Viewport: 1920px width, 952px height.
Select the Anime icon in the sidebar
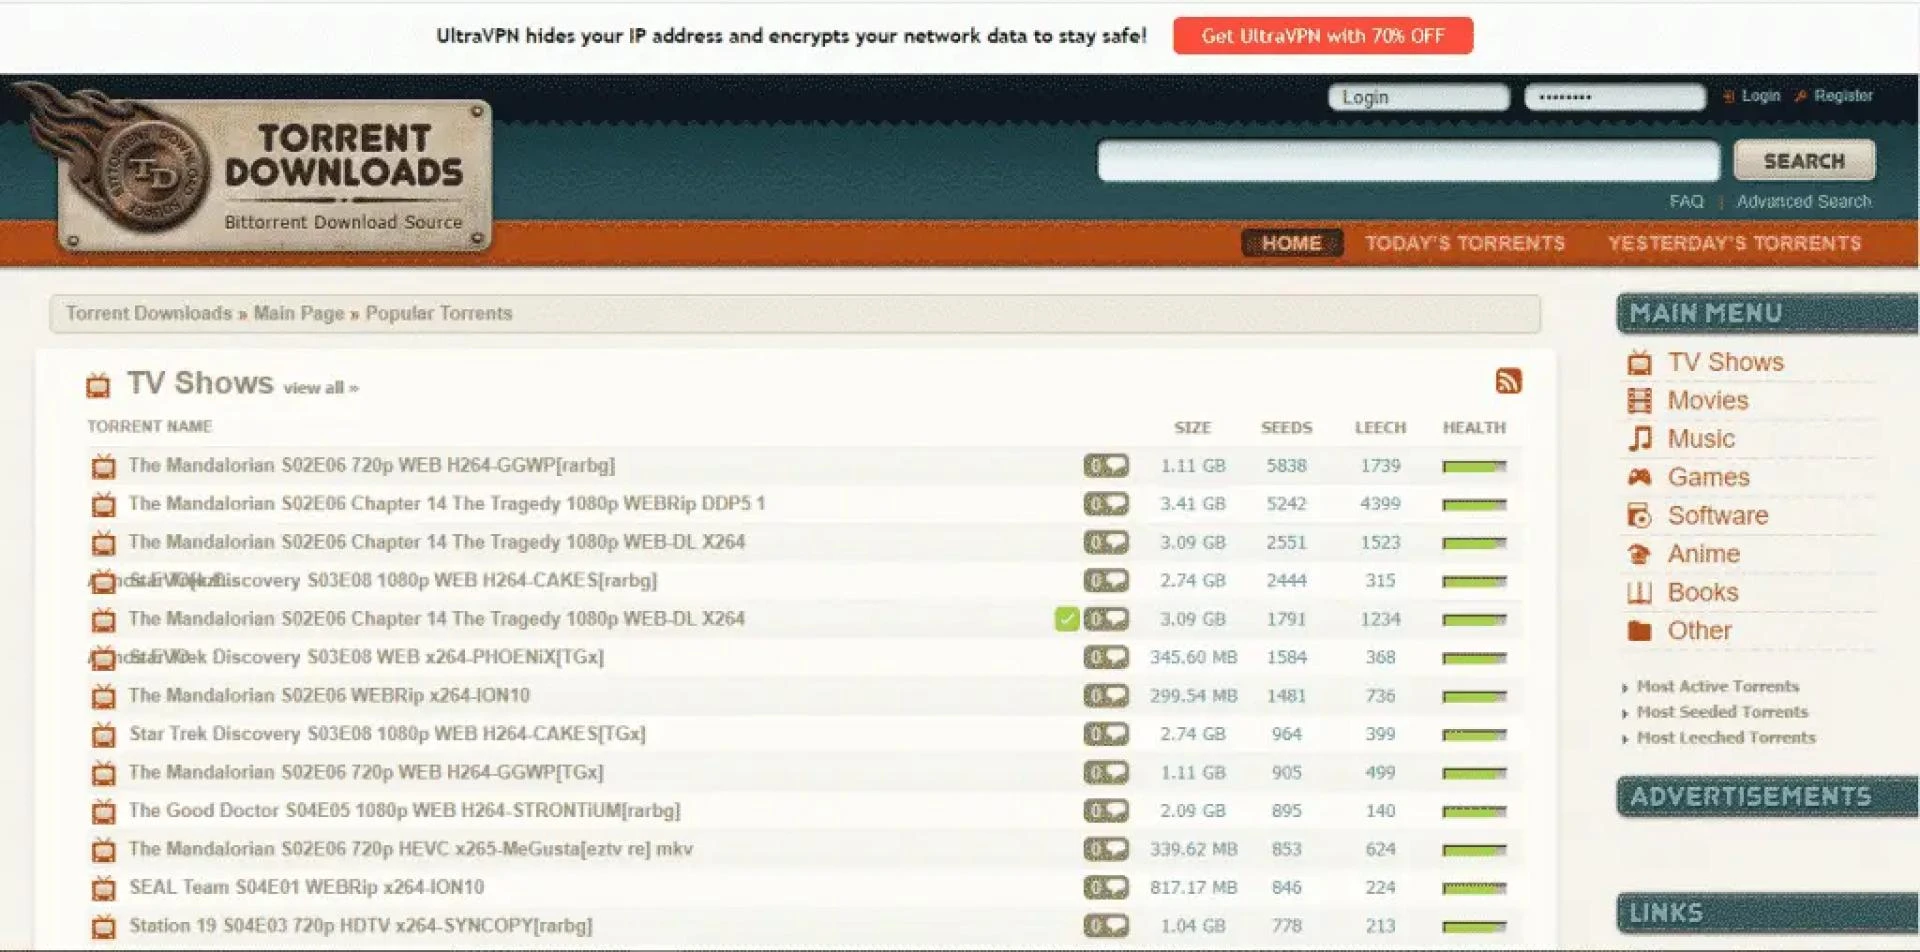click(x=1640, y=553)
